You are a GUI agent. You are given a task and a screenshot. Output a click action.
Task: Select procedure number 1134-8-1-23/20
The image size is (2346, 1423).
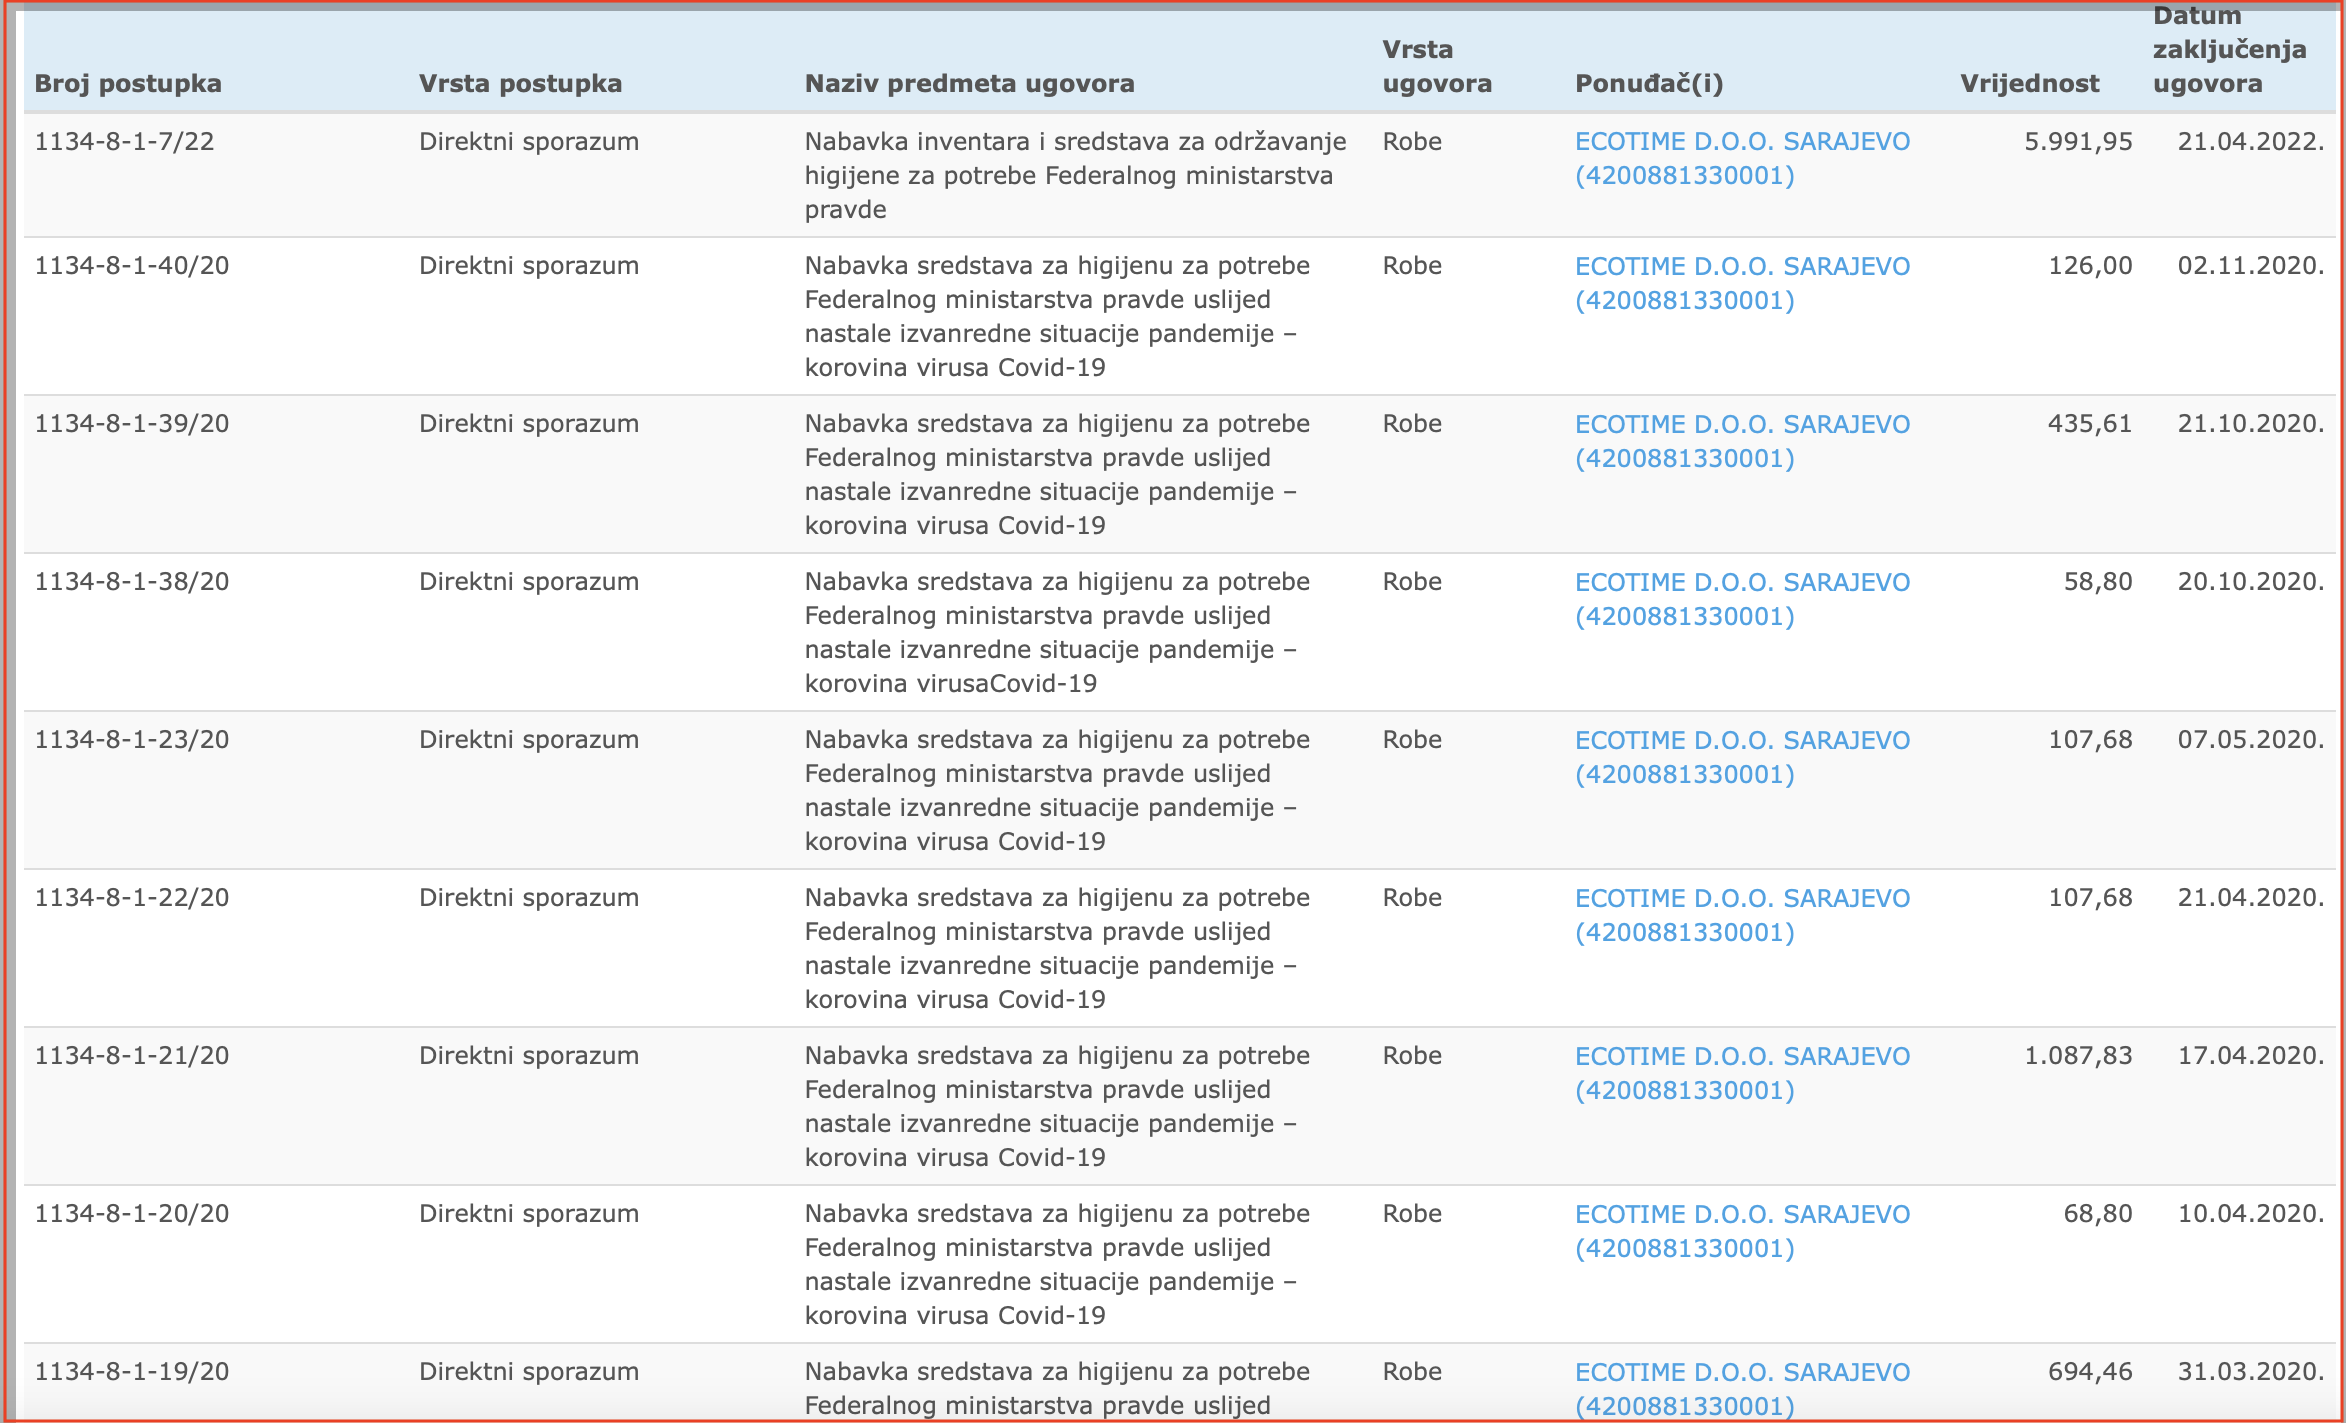tap(132, 741)
